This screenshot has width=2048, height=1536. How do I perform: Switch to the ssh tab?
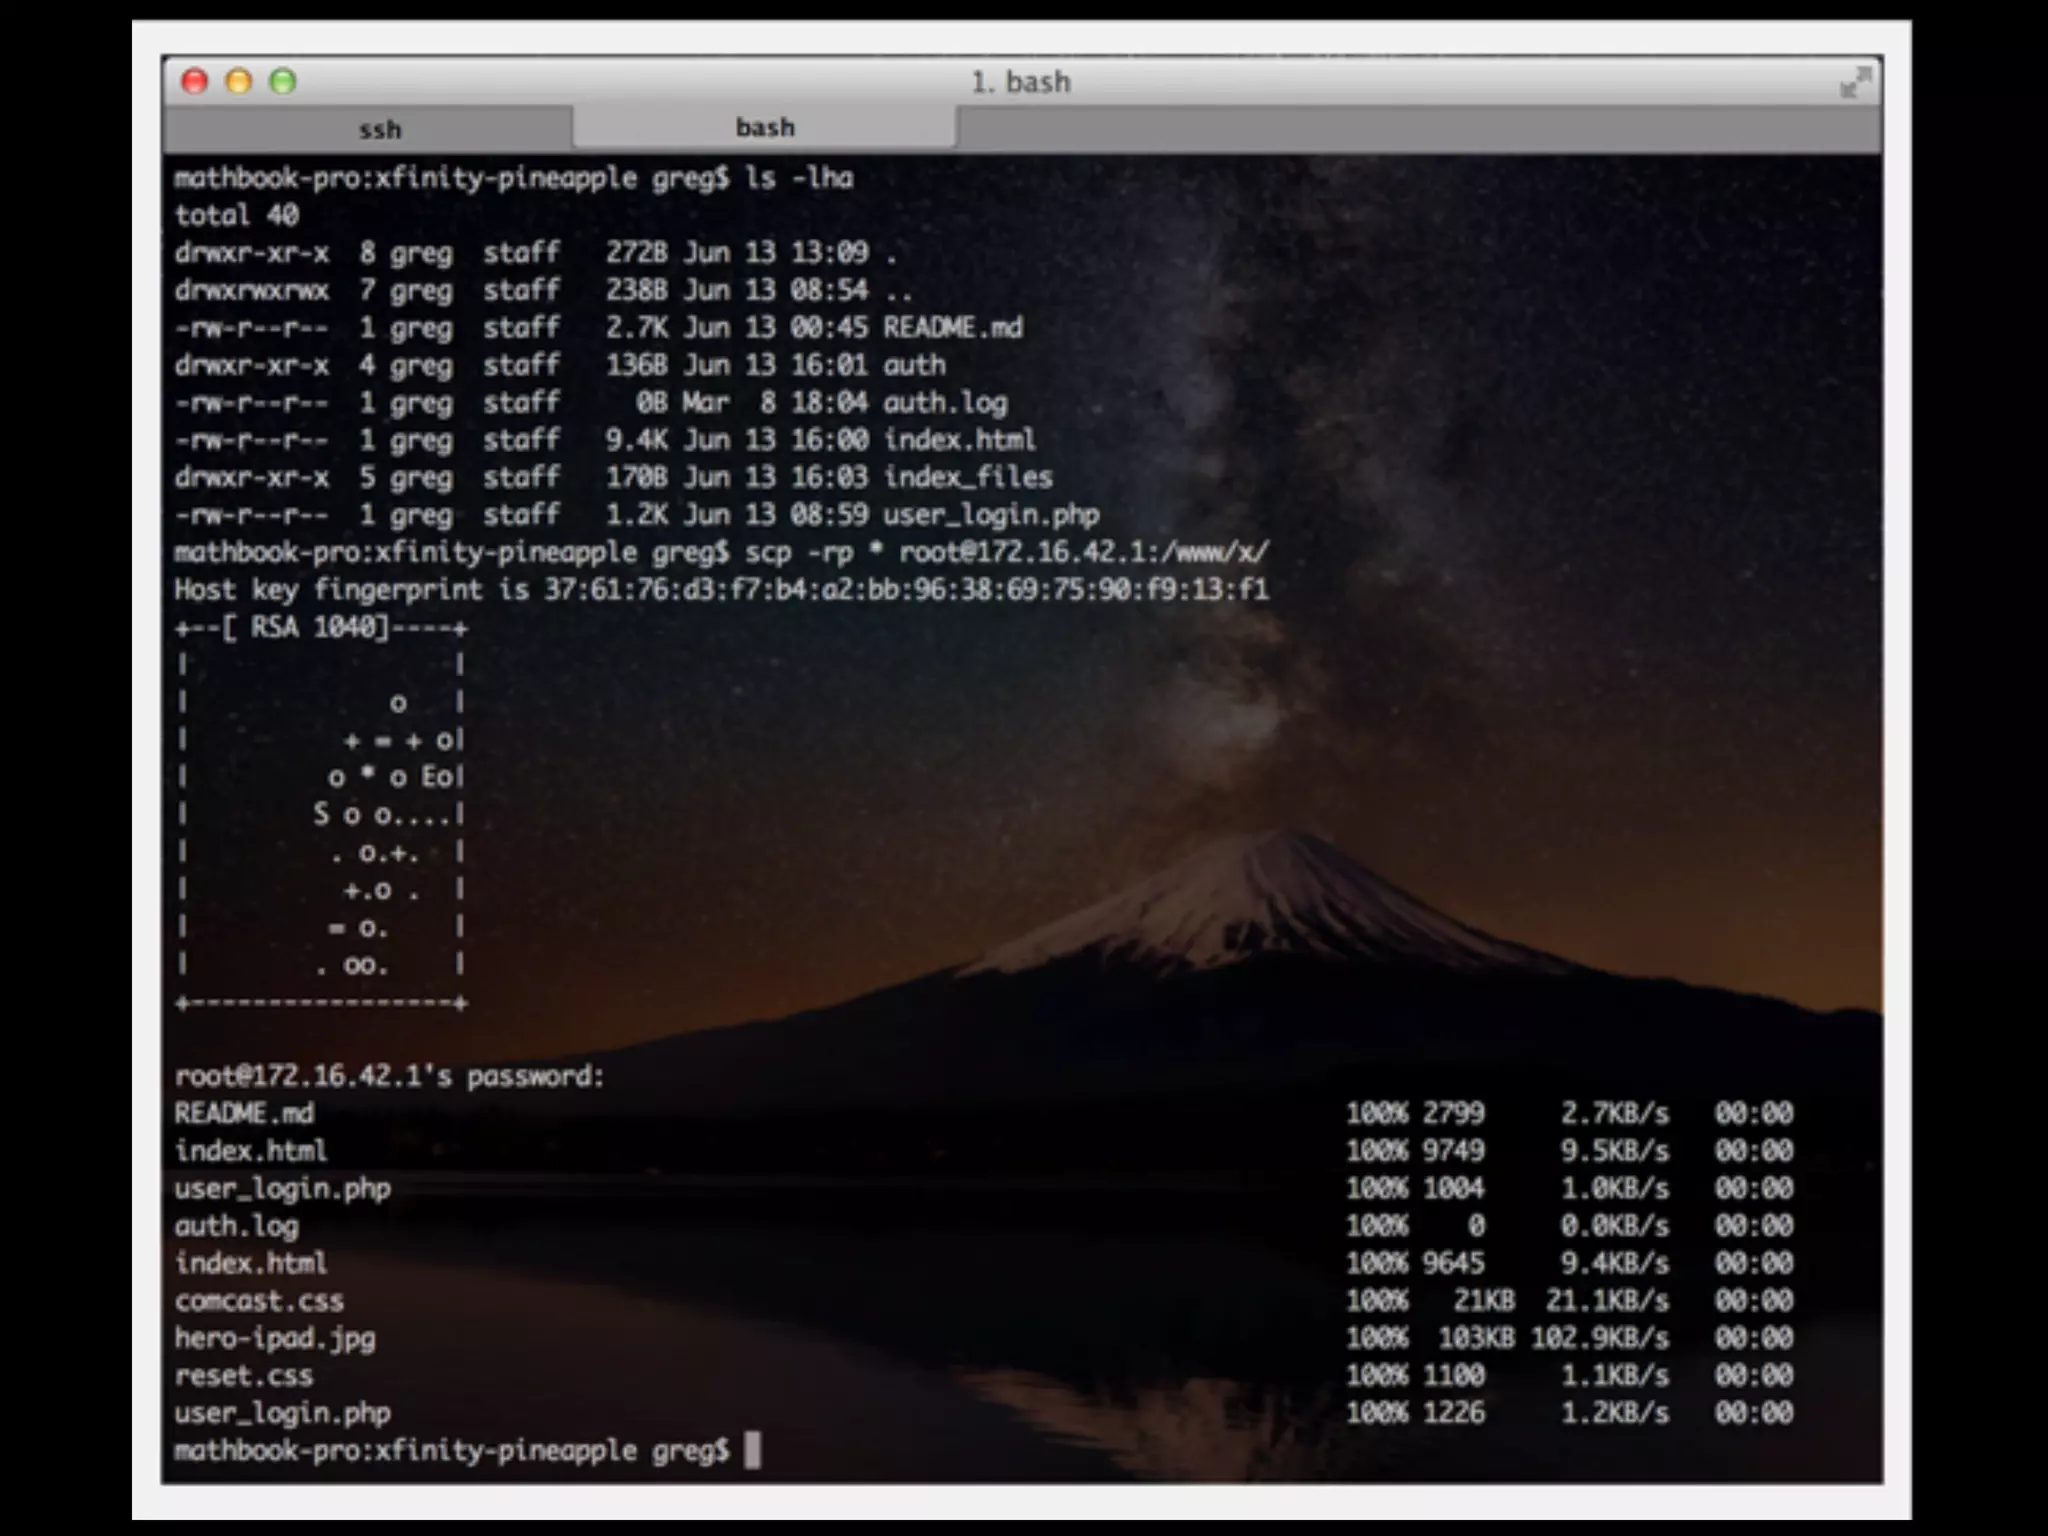(379, 130)
